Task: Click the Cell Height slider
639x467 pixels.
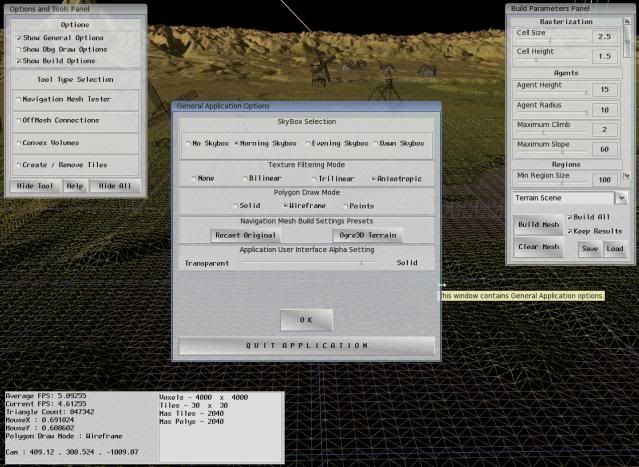Action: pyautogui.click(x=553, y=59)
